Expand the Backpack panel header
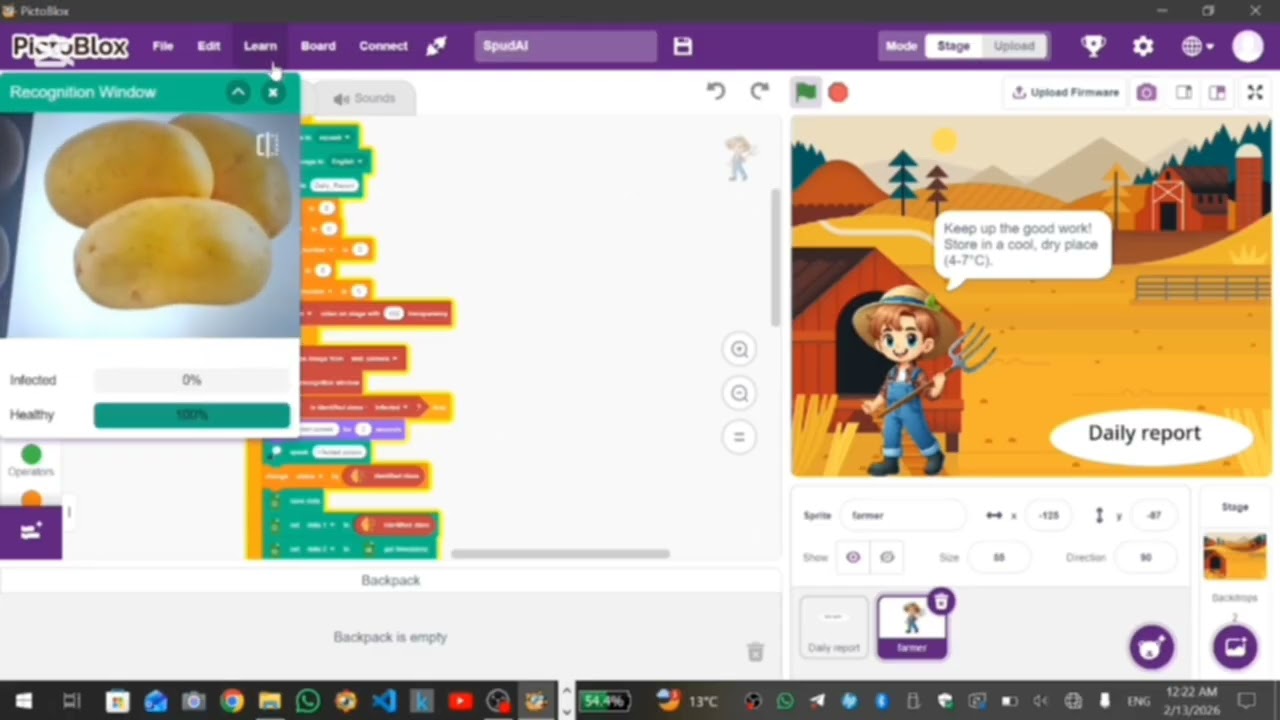 pos(390,580)
